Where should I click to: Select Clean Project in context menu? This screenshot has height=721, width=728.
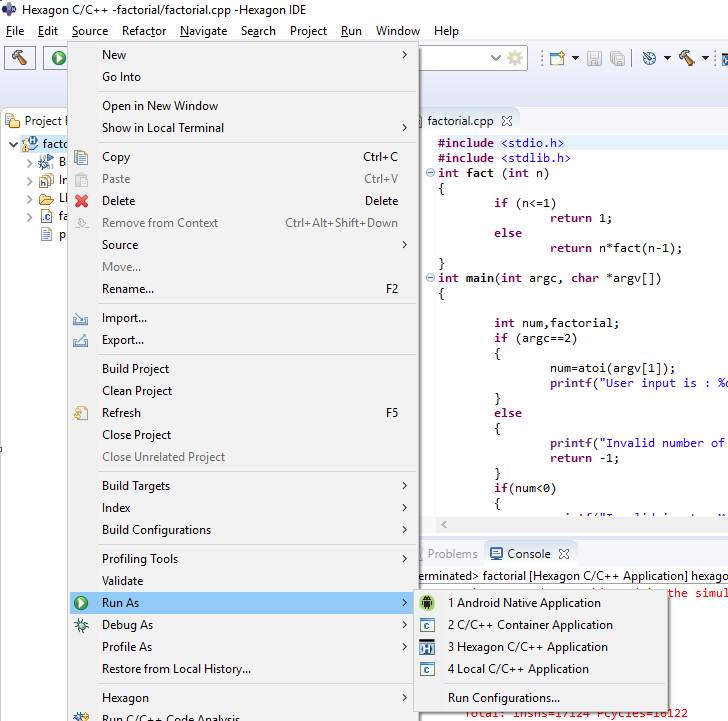244,391
